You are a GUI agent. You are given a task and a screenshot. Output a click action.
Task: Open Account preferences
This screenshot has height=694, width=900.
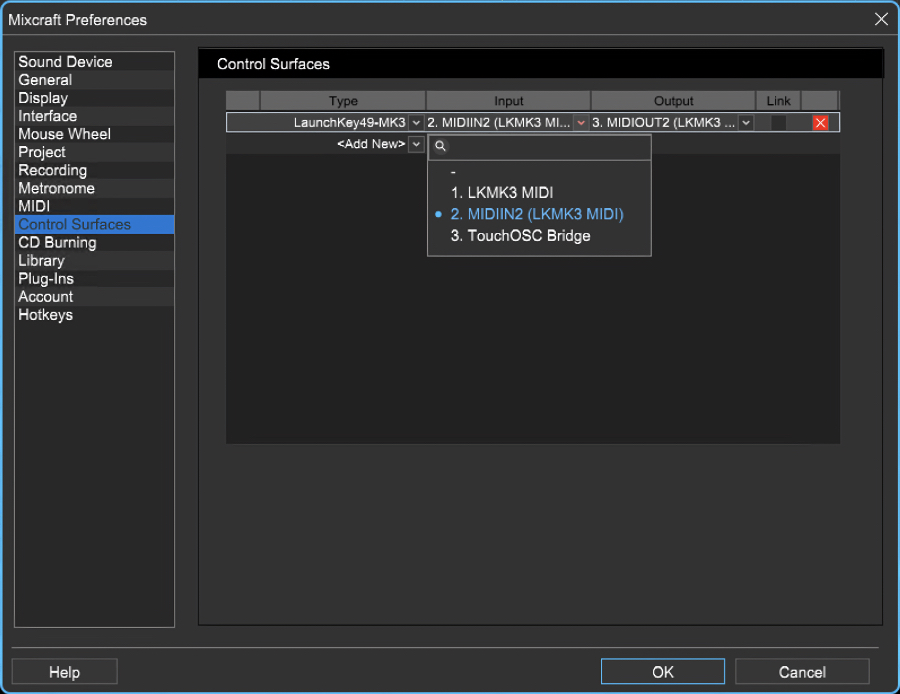click(x=94, y=297)
